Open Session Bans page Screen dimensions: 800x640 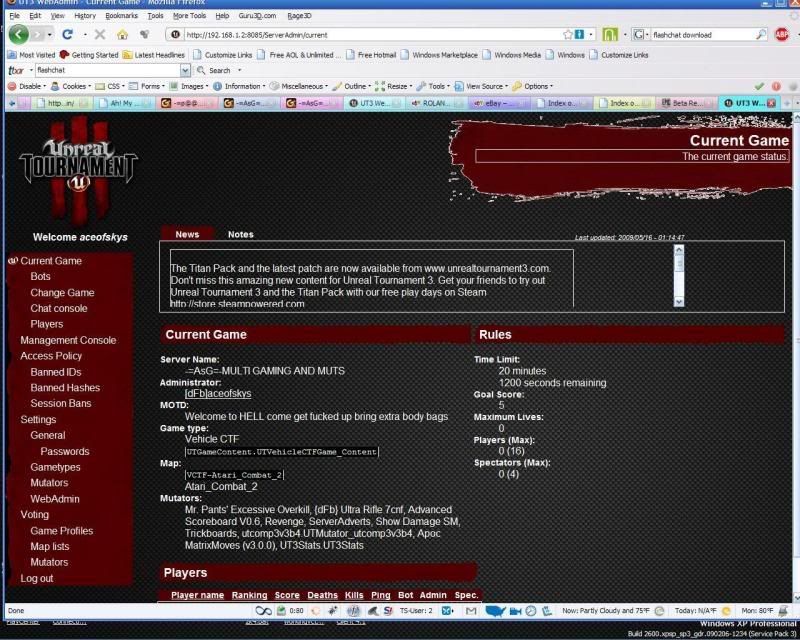61,403
